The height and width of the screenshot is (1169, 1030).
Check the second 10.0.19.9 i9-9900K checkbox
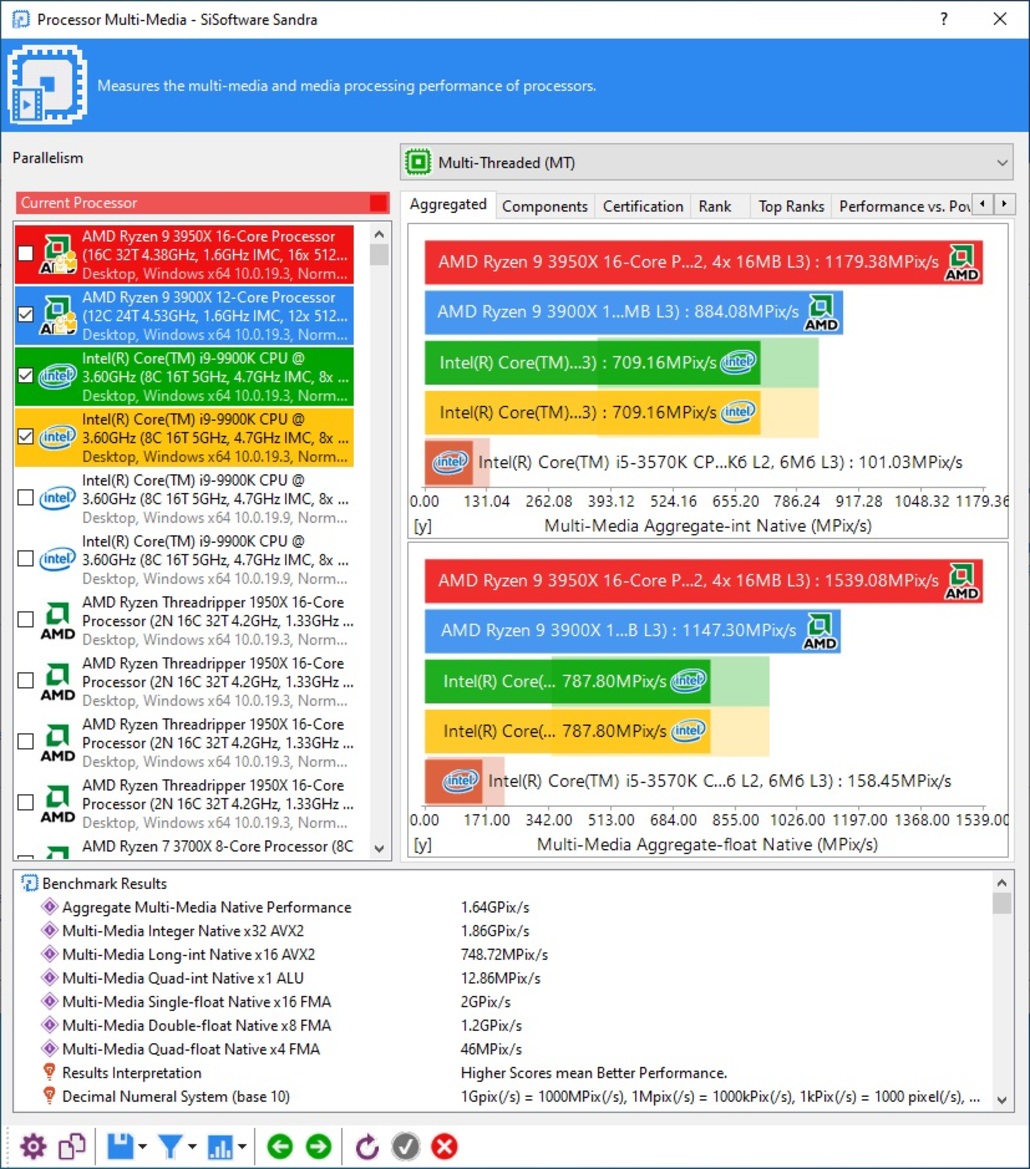click(x=25, y=558)
